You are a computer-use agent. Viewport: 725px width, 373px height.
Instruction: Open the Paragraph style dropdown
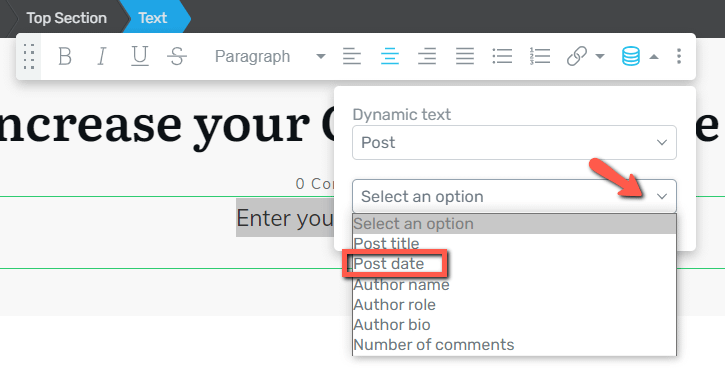(x=270, y=56)
